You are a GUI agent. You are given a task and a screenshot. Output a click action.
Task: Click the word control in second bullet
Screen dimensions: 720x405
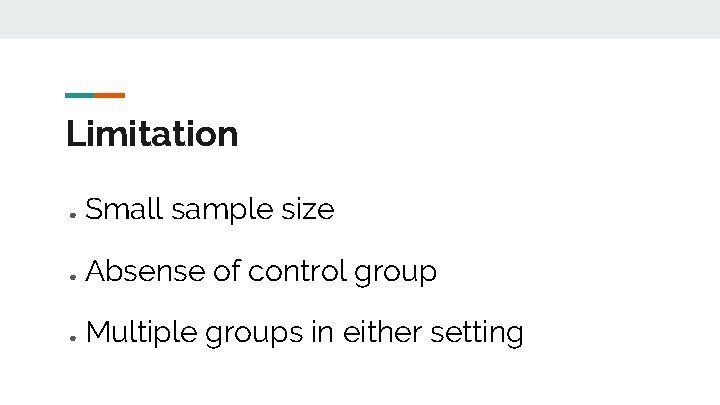(297, 271)
